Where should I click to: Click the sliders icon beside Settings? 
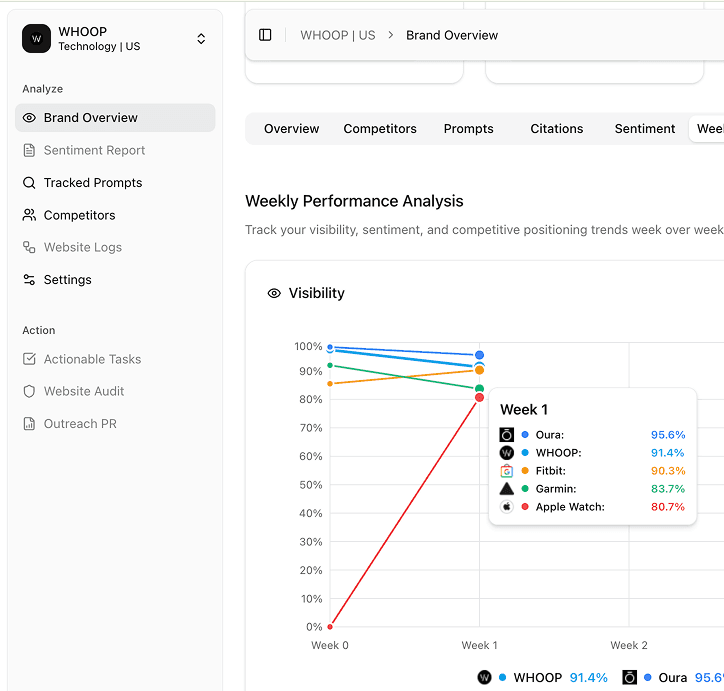tap(29, 280)
